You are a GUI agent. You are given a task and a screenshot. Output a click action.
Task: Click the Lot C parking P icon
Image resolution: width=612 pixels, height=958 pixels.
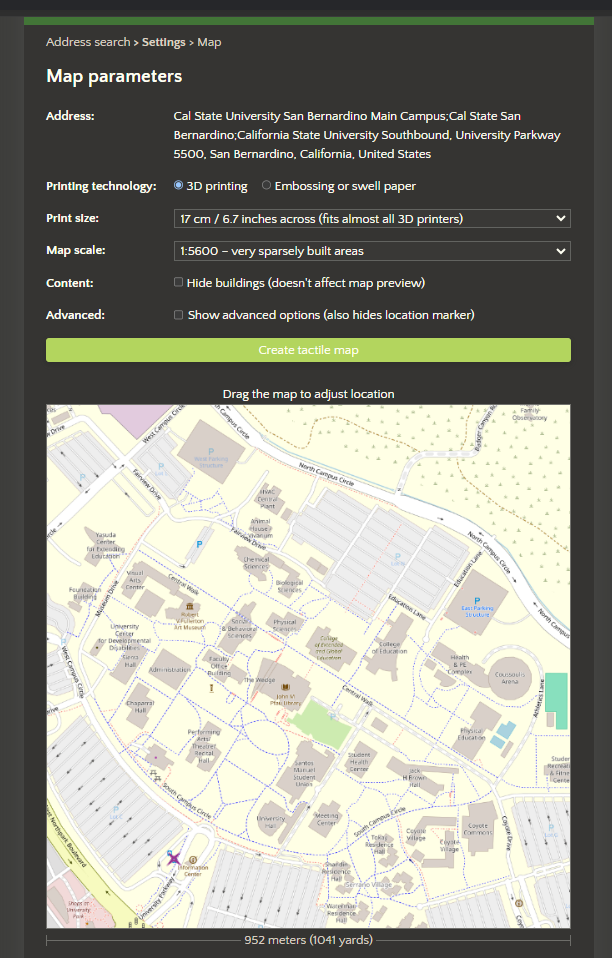tap(115, 810)
